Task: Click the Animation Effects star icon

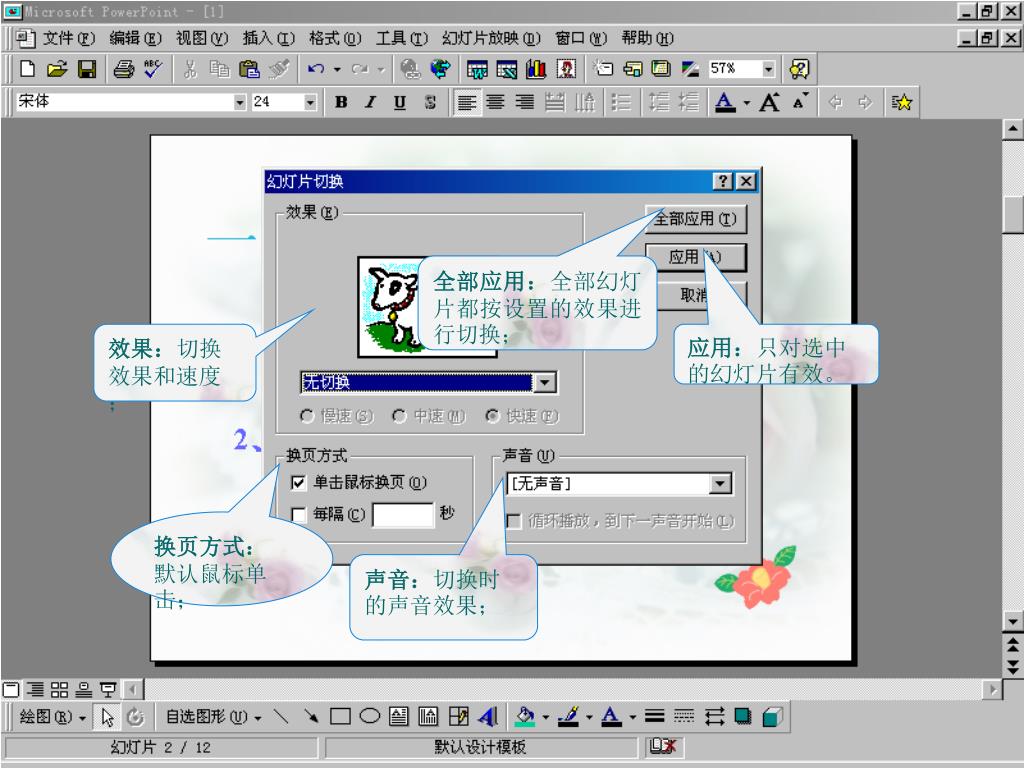Action: (x=902, y=102)
